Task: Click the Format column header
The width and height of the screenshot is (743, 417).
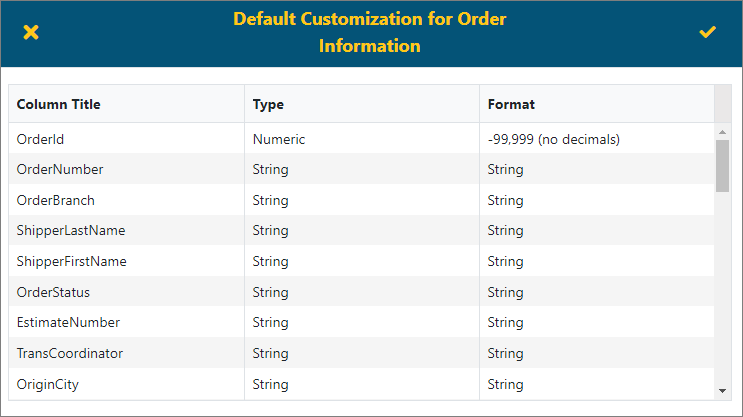Action: pyautogui.click(x=511, y=104)
